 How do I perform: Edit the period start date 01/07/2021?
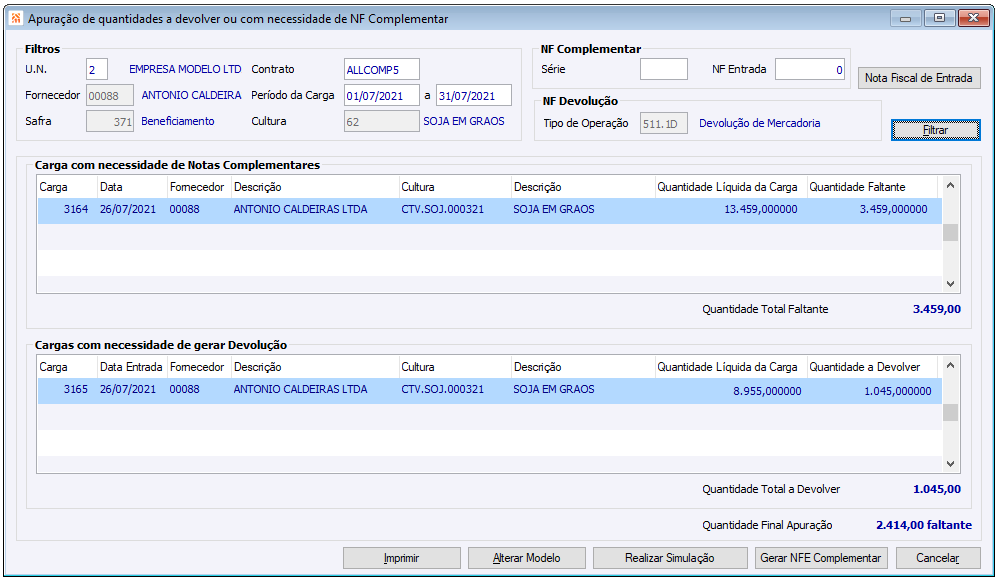[x=381, y=96]
